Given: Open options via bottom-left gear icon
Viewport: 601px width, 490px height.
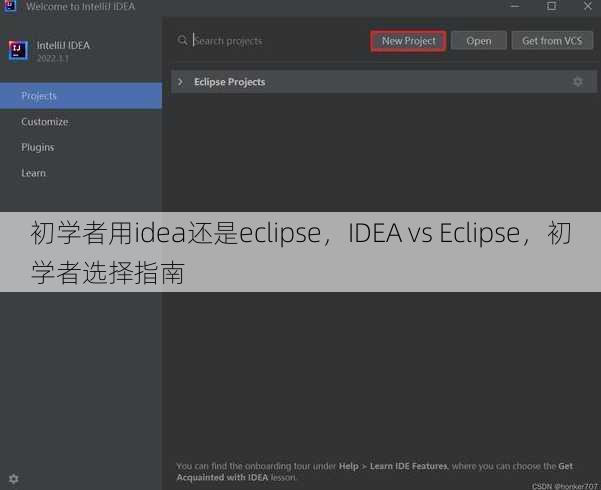Looking at the screenshot, I should (x=13, y=478).
